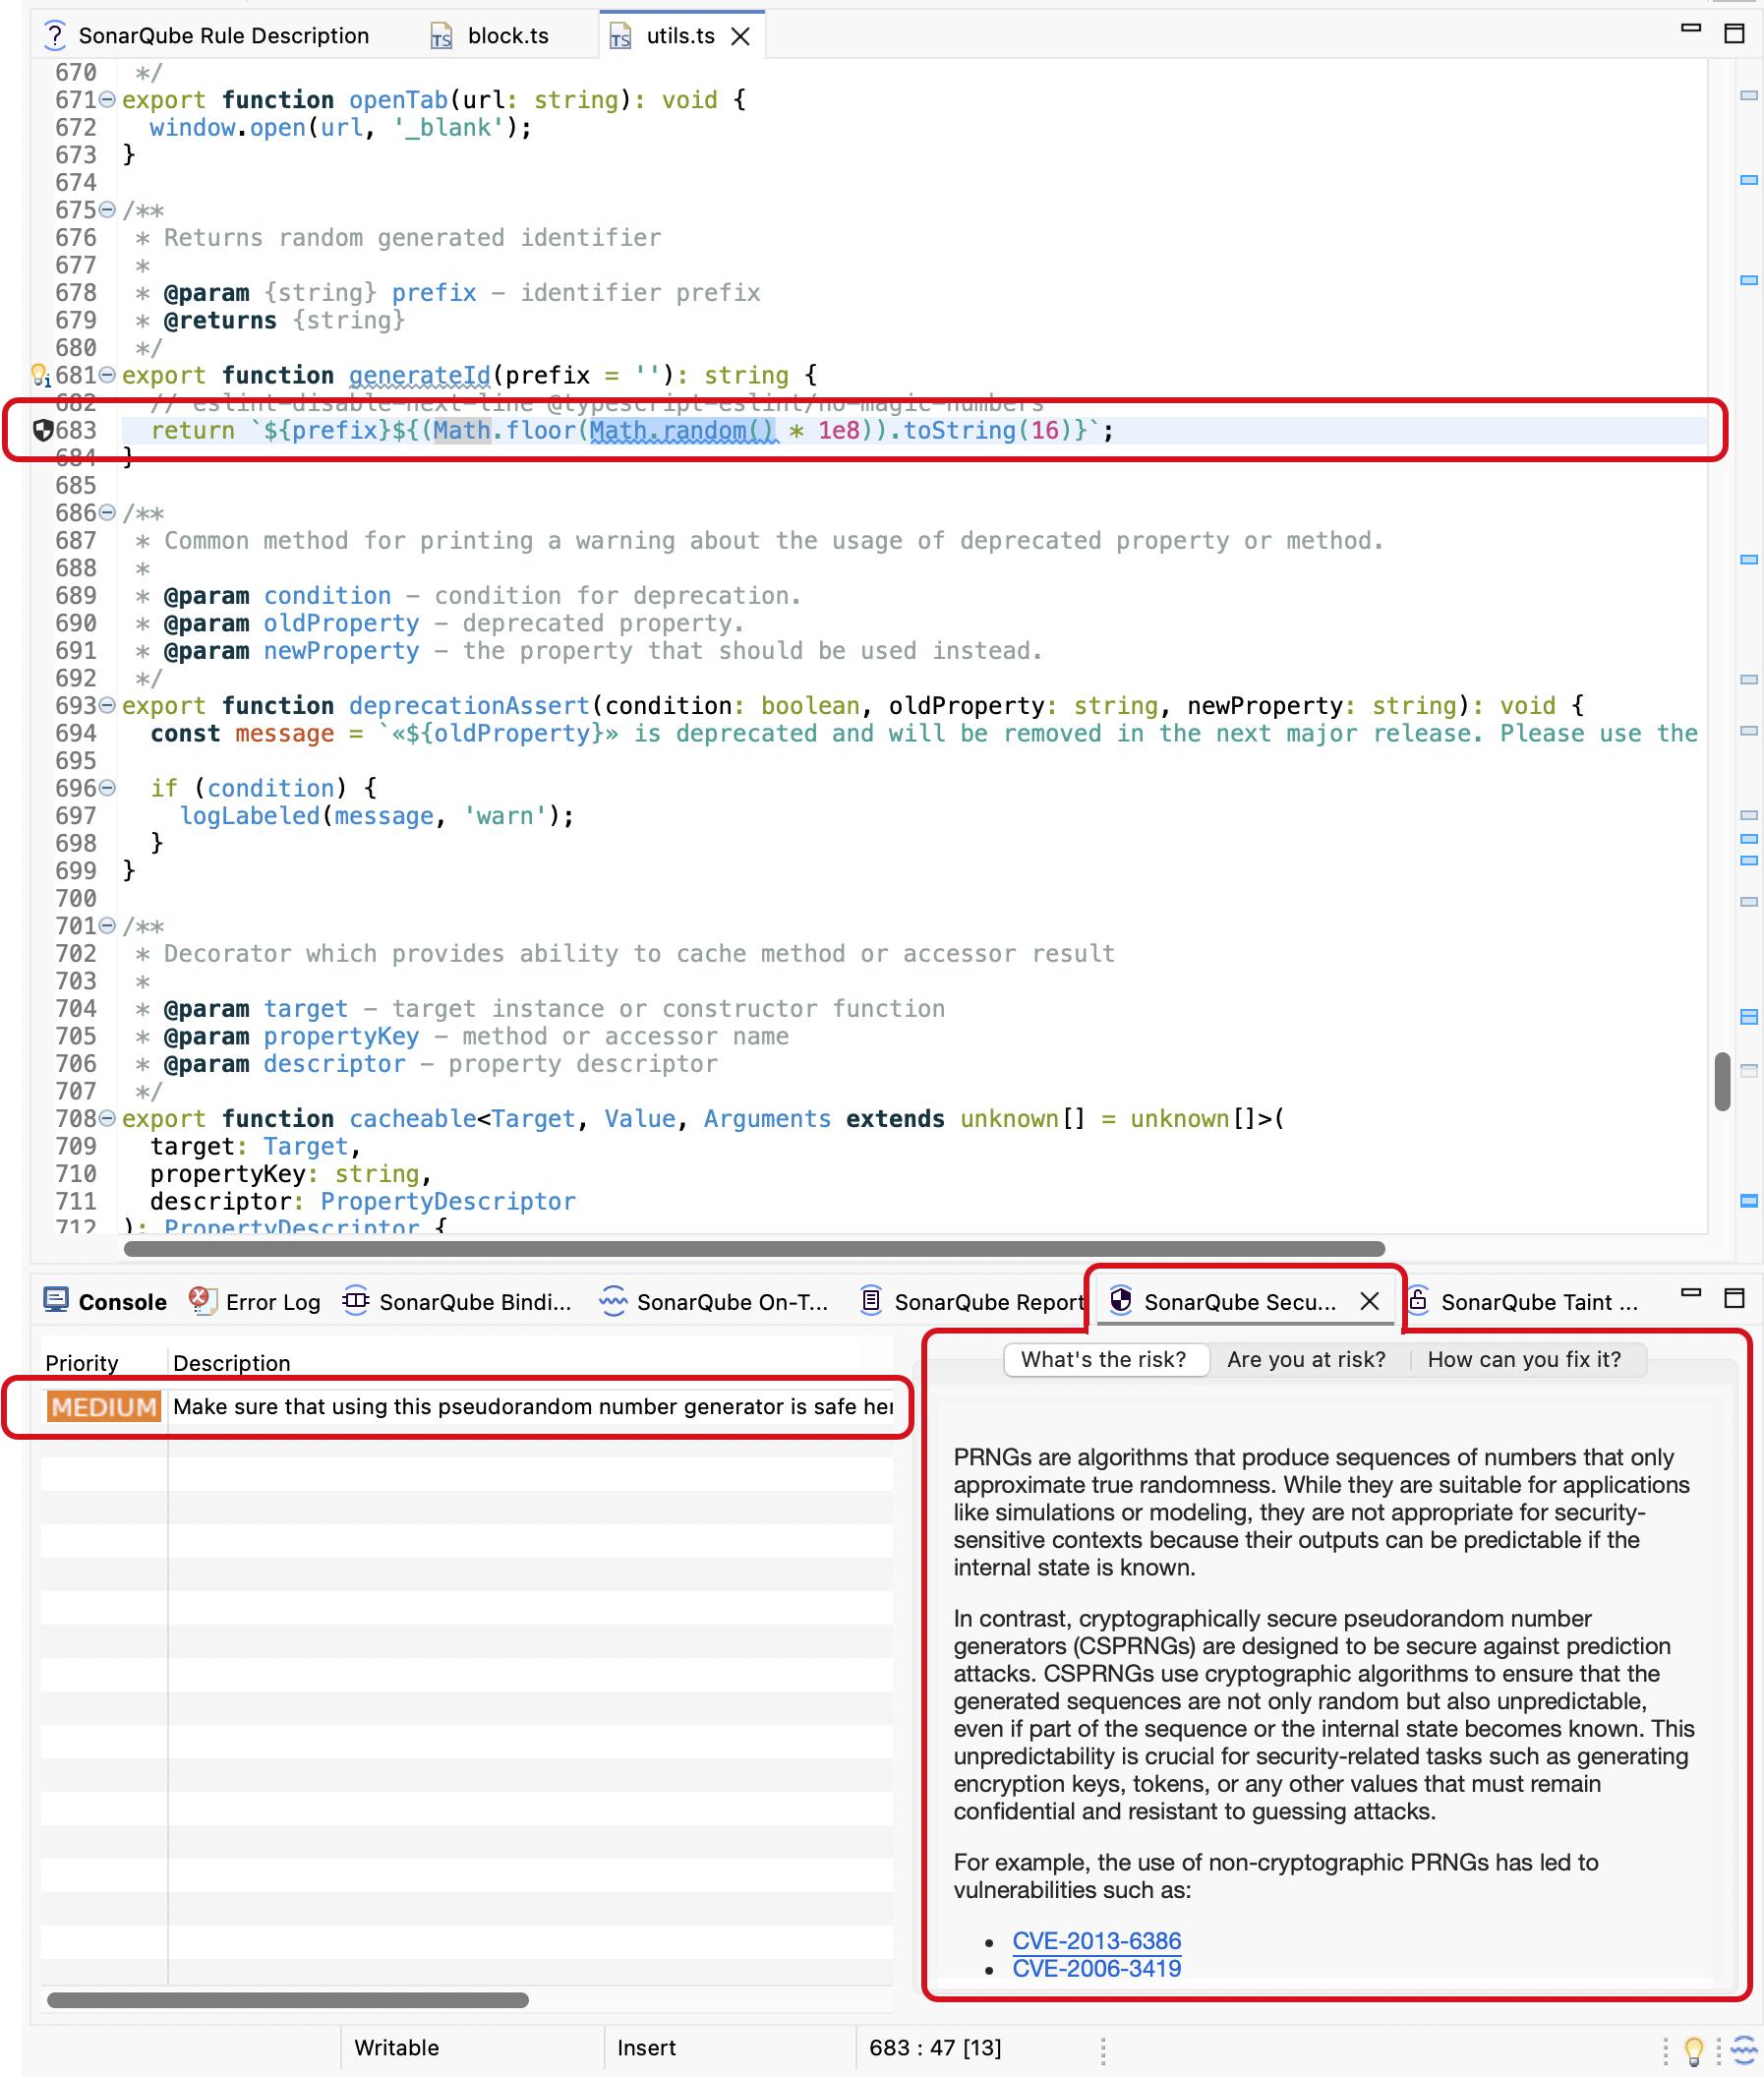Image resolution: width=1764 pixels, height=2077 pixels.
Task: Open the SonarQube Bindings view tab
Action: (457, 1301)
